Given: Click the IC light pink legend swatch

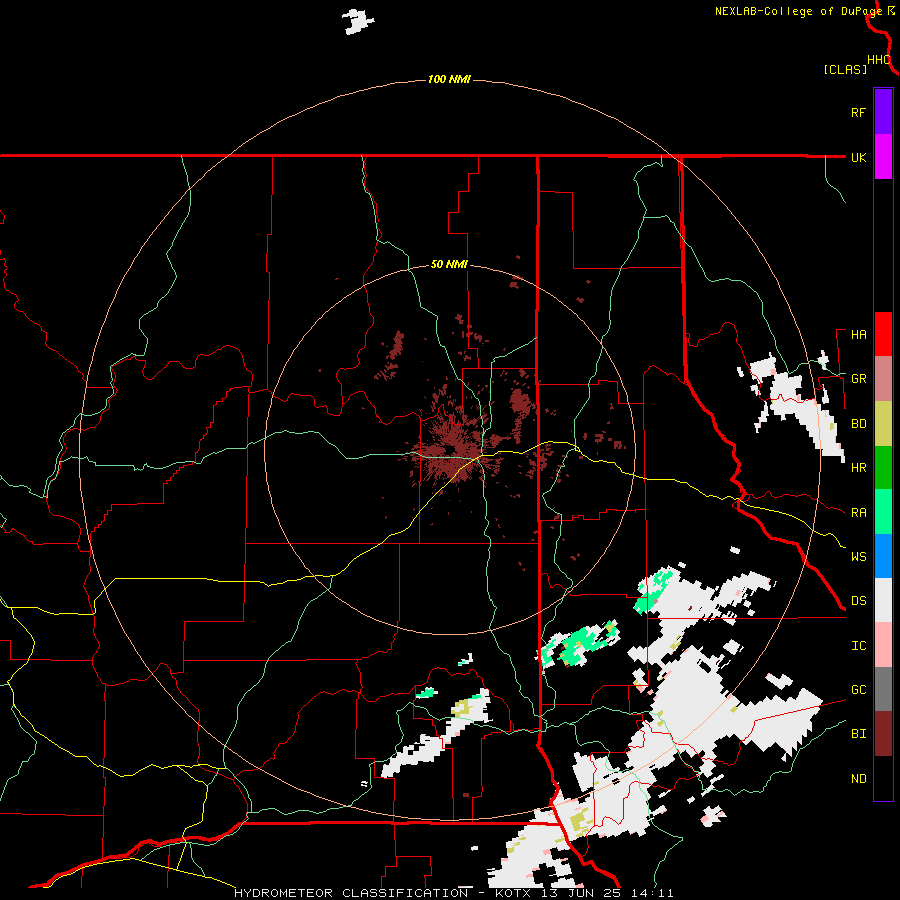Looking at the screenshot, I should (x=883, y=645).
